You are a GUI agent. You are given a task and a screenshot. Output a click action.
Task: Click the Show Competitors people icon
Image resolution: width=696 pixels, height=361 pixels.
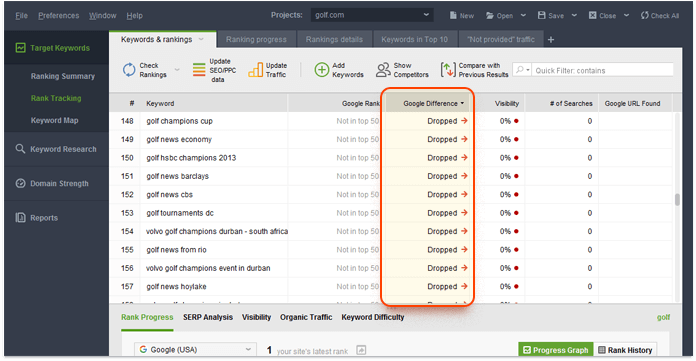383,70
